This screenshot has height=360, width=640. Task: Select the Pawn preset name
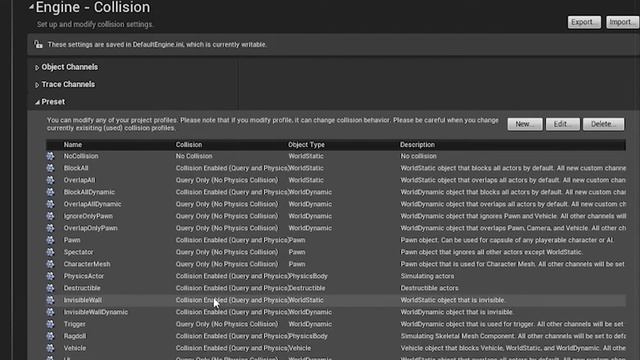tap(72, 240)
